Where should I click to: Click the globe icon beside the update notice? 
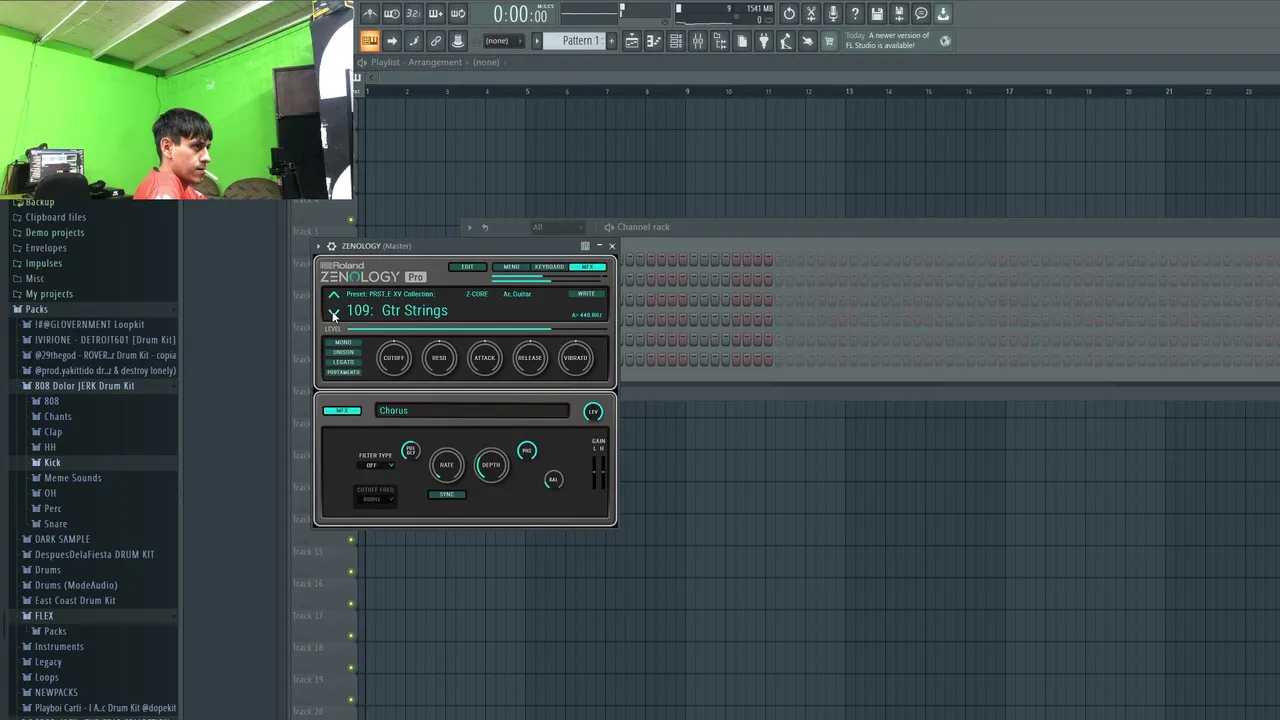coord(945,41)
